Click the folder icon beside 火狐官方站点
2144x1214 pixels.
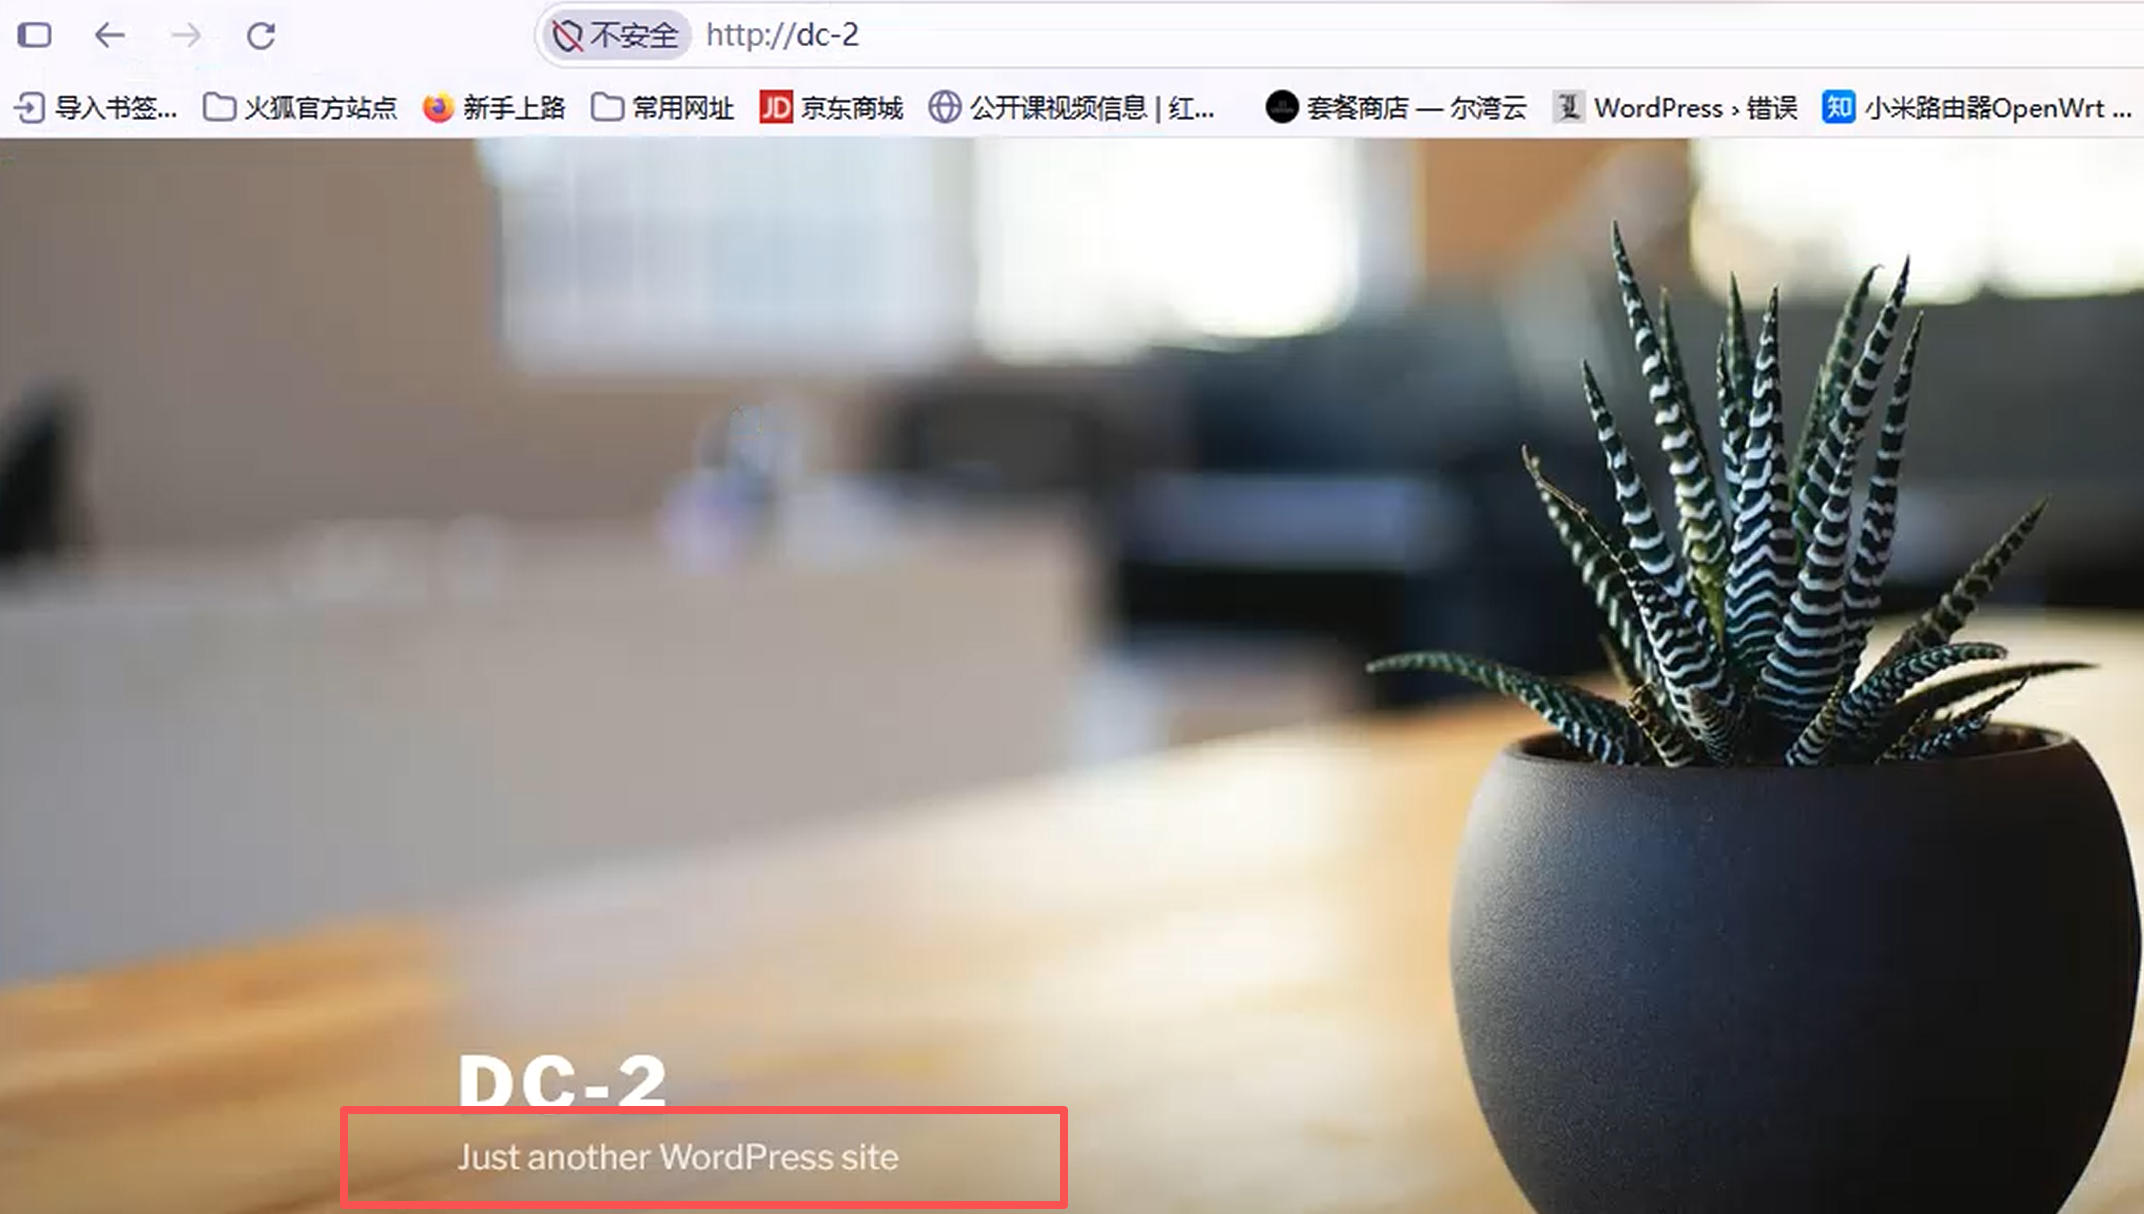pos(219,107)
